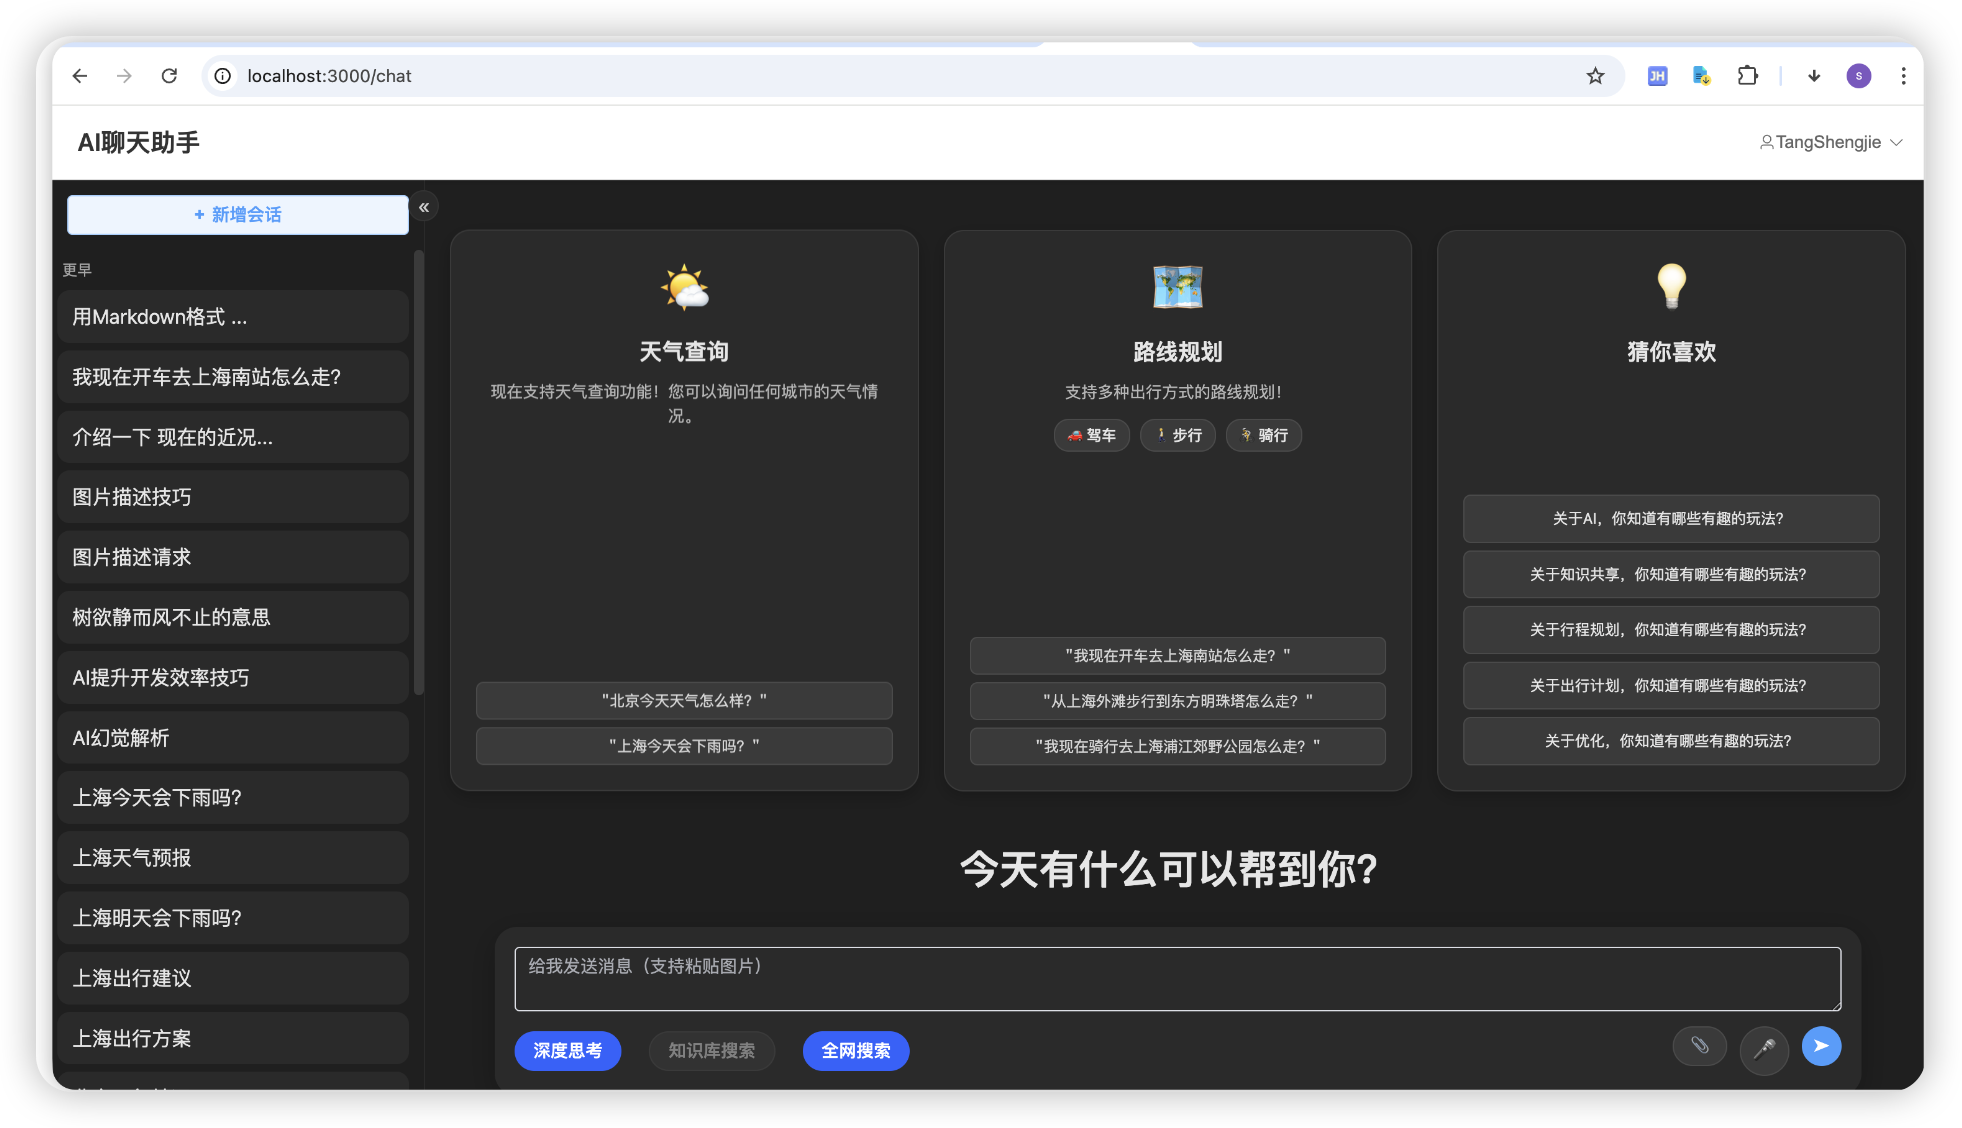Select the 驾车 travel mode chip
This screenshot has height=1128, width=1962.
(1091, 435)
